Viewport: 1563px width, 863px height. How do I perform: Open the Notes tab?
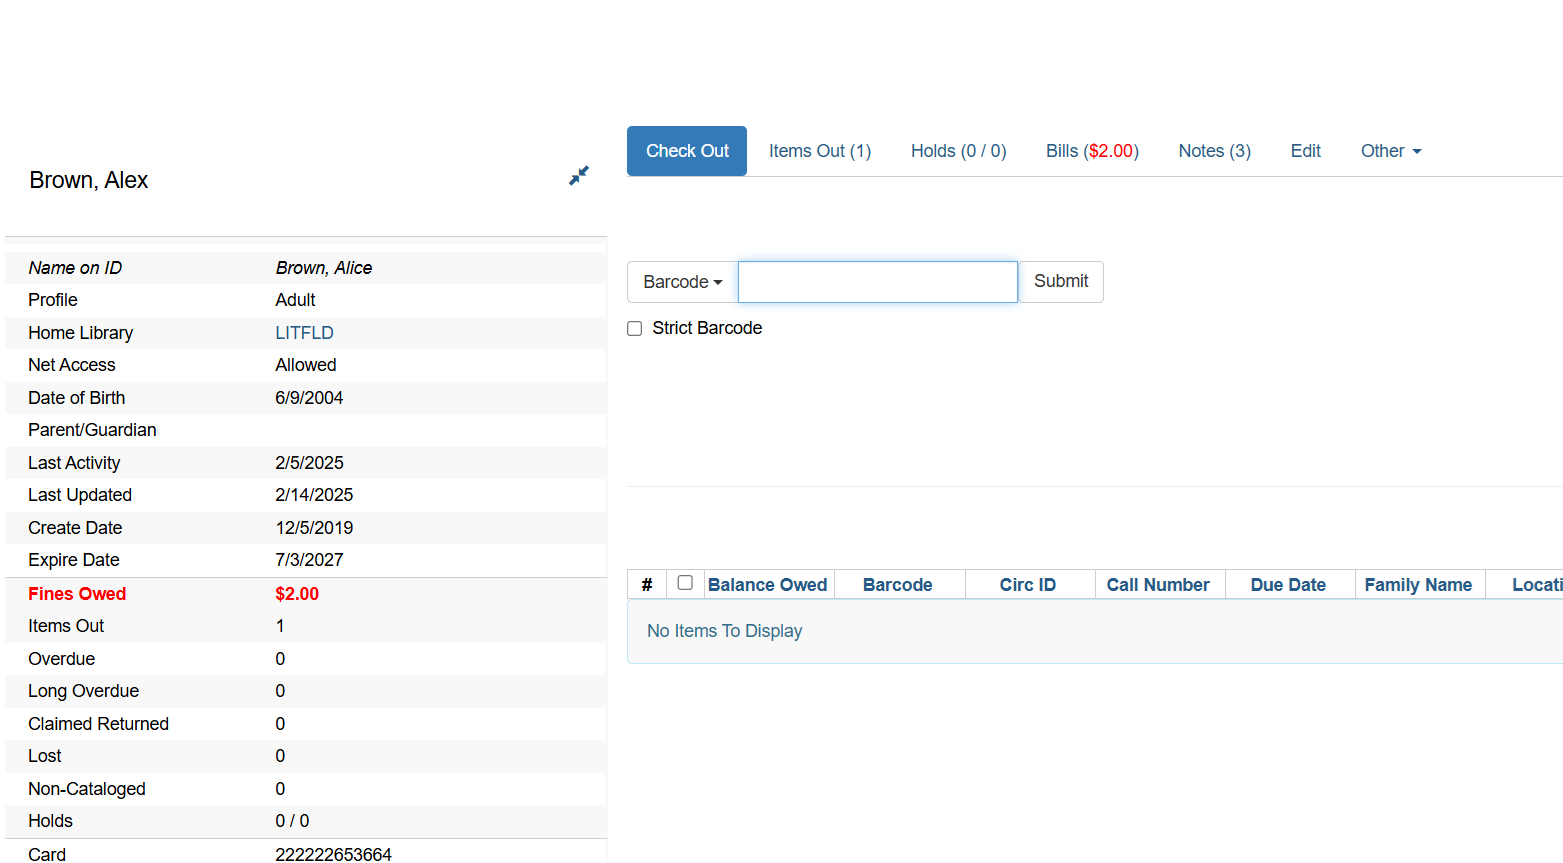(1213, 151)
